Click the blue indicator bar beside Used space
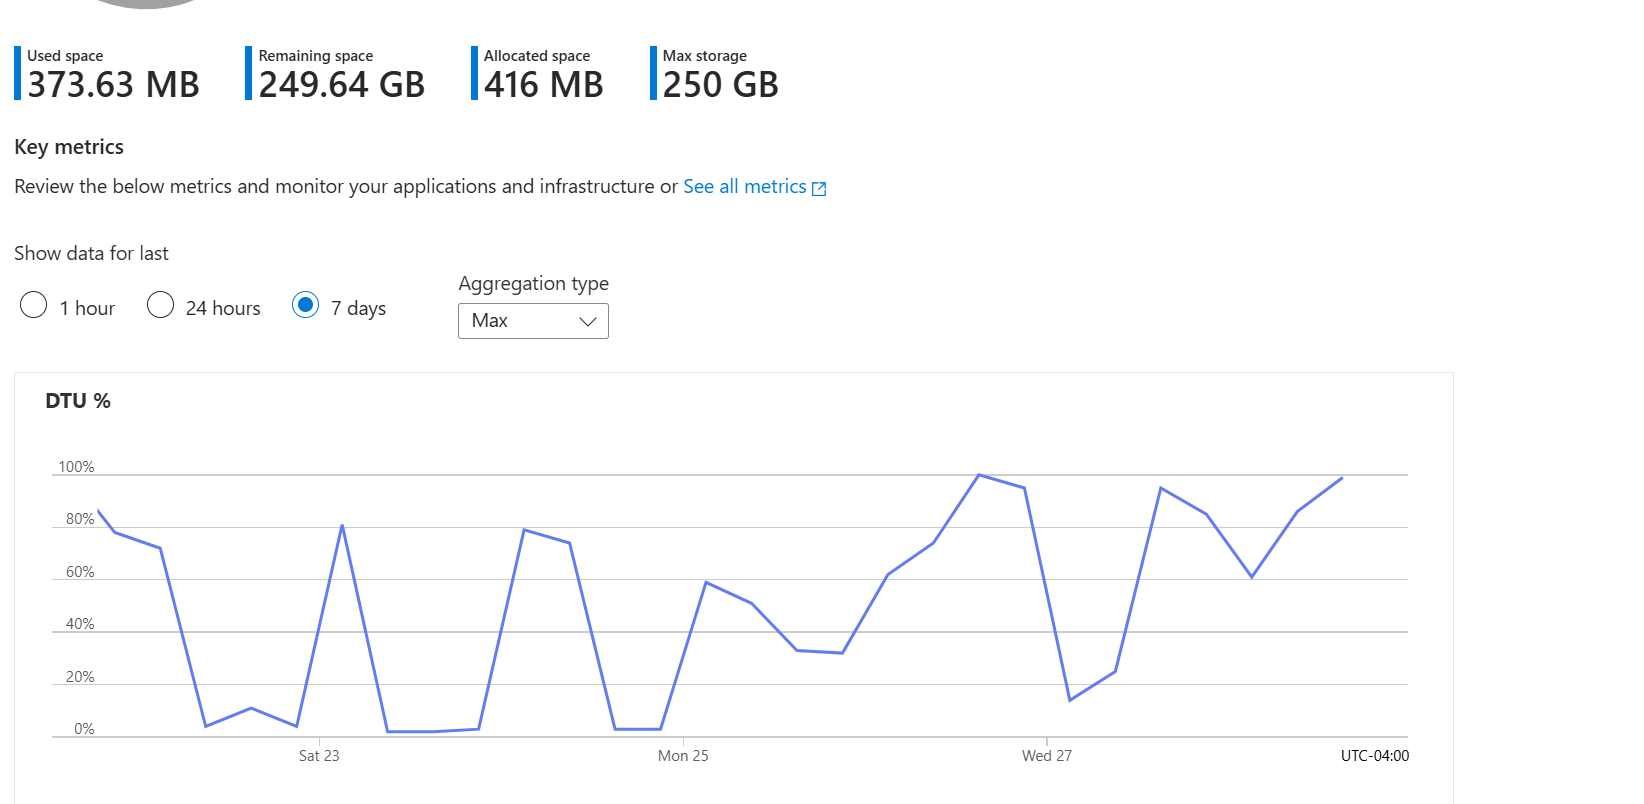This screenshot has width=1644, height=804. 17,73
